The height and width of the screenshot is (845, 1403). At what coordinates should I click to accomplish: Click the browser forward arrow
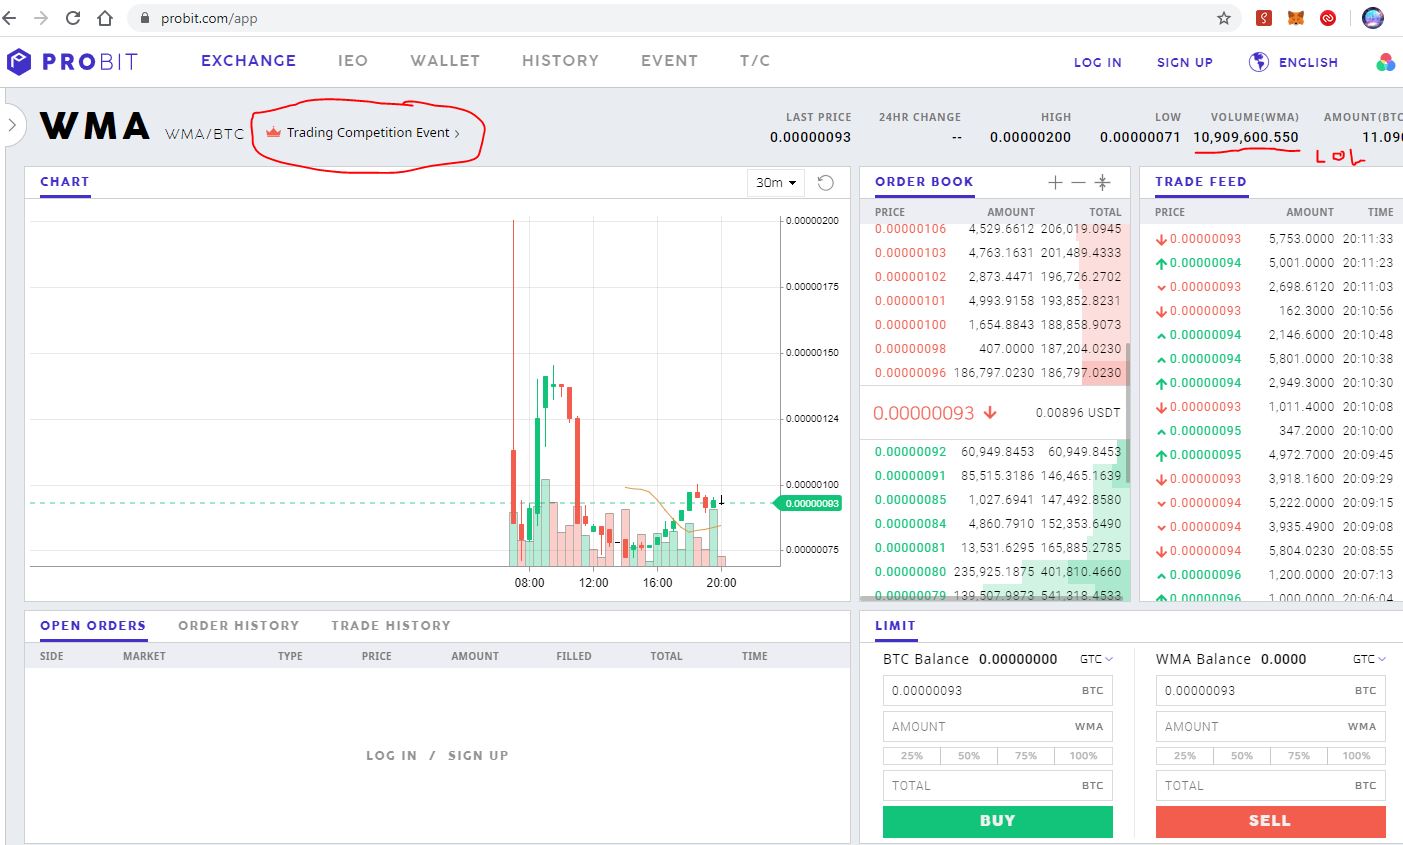[41, 18]
